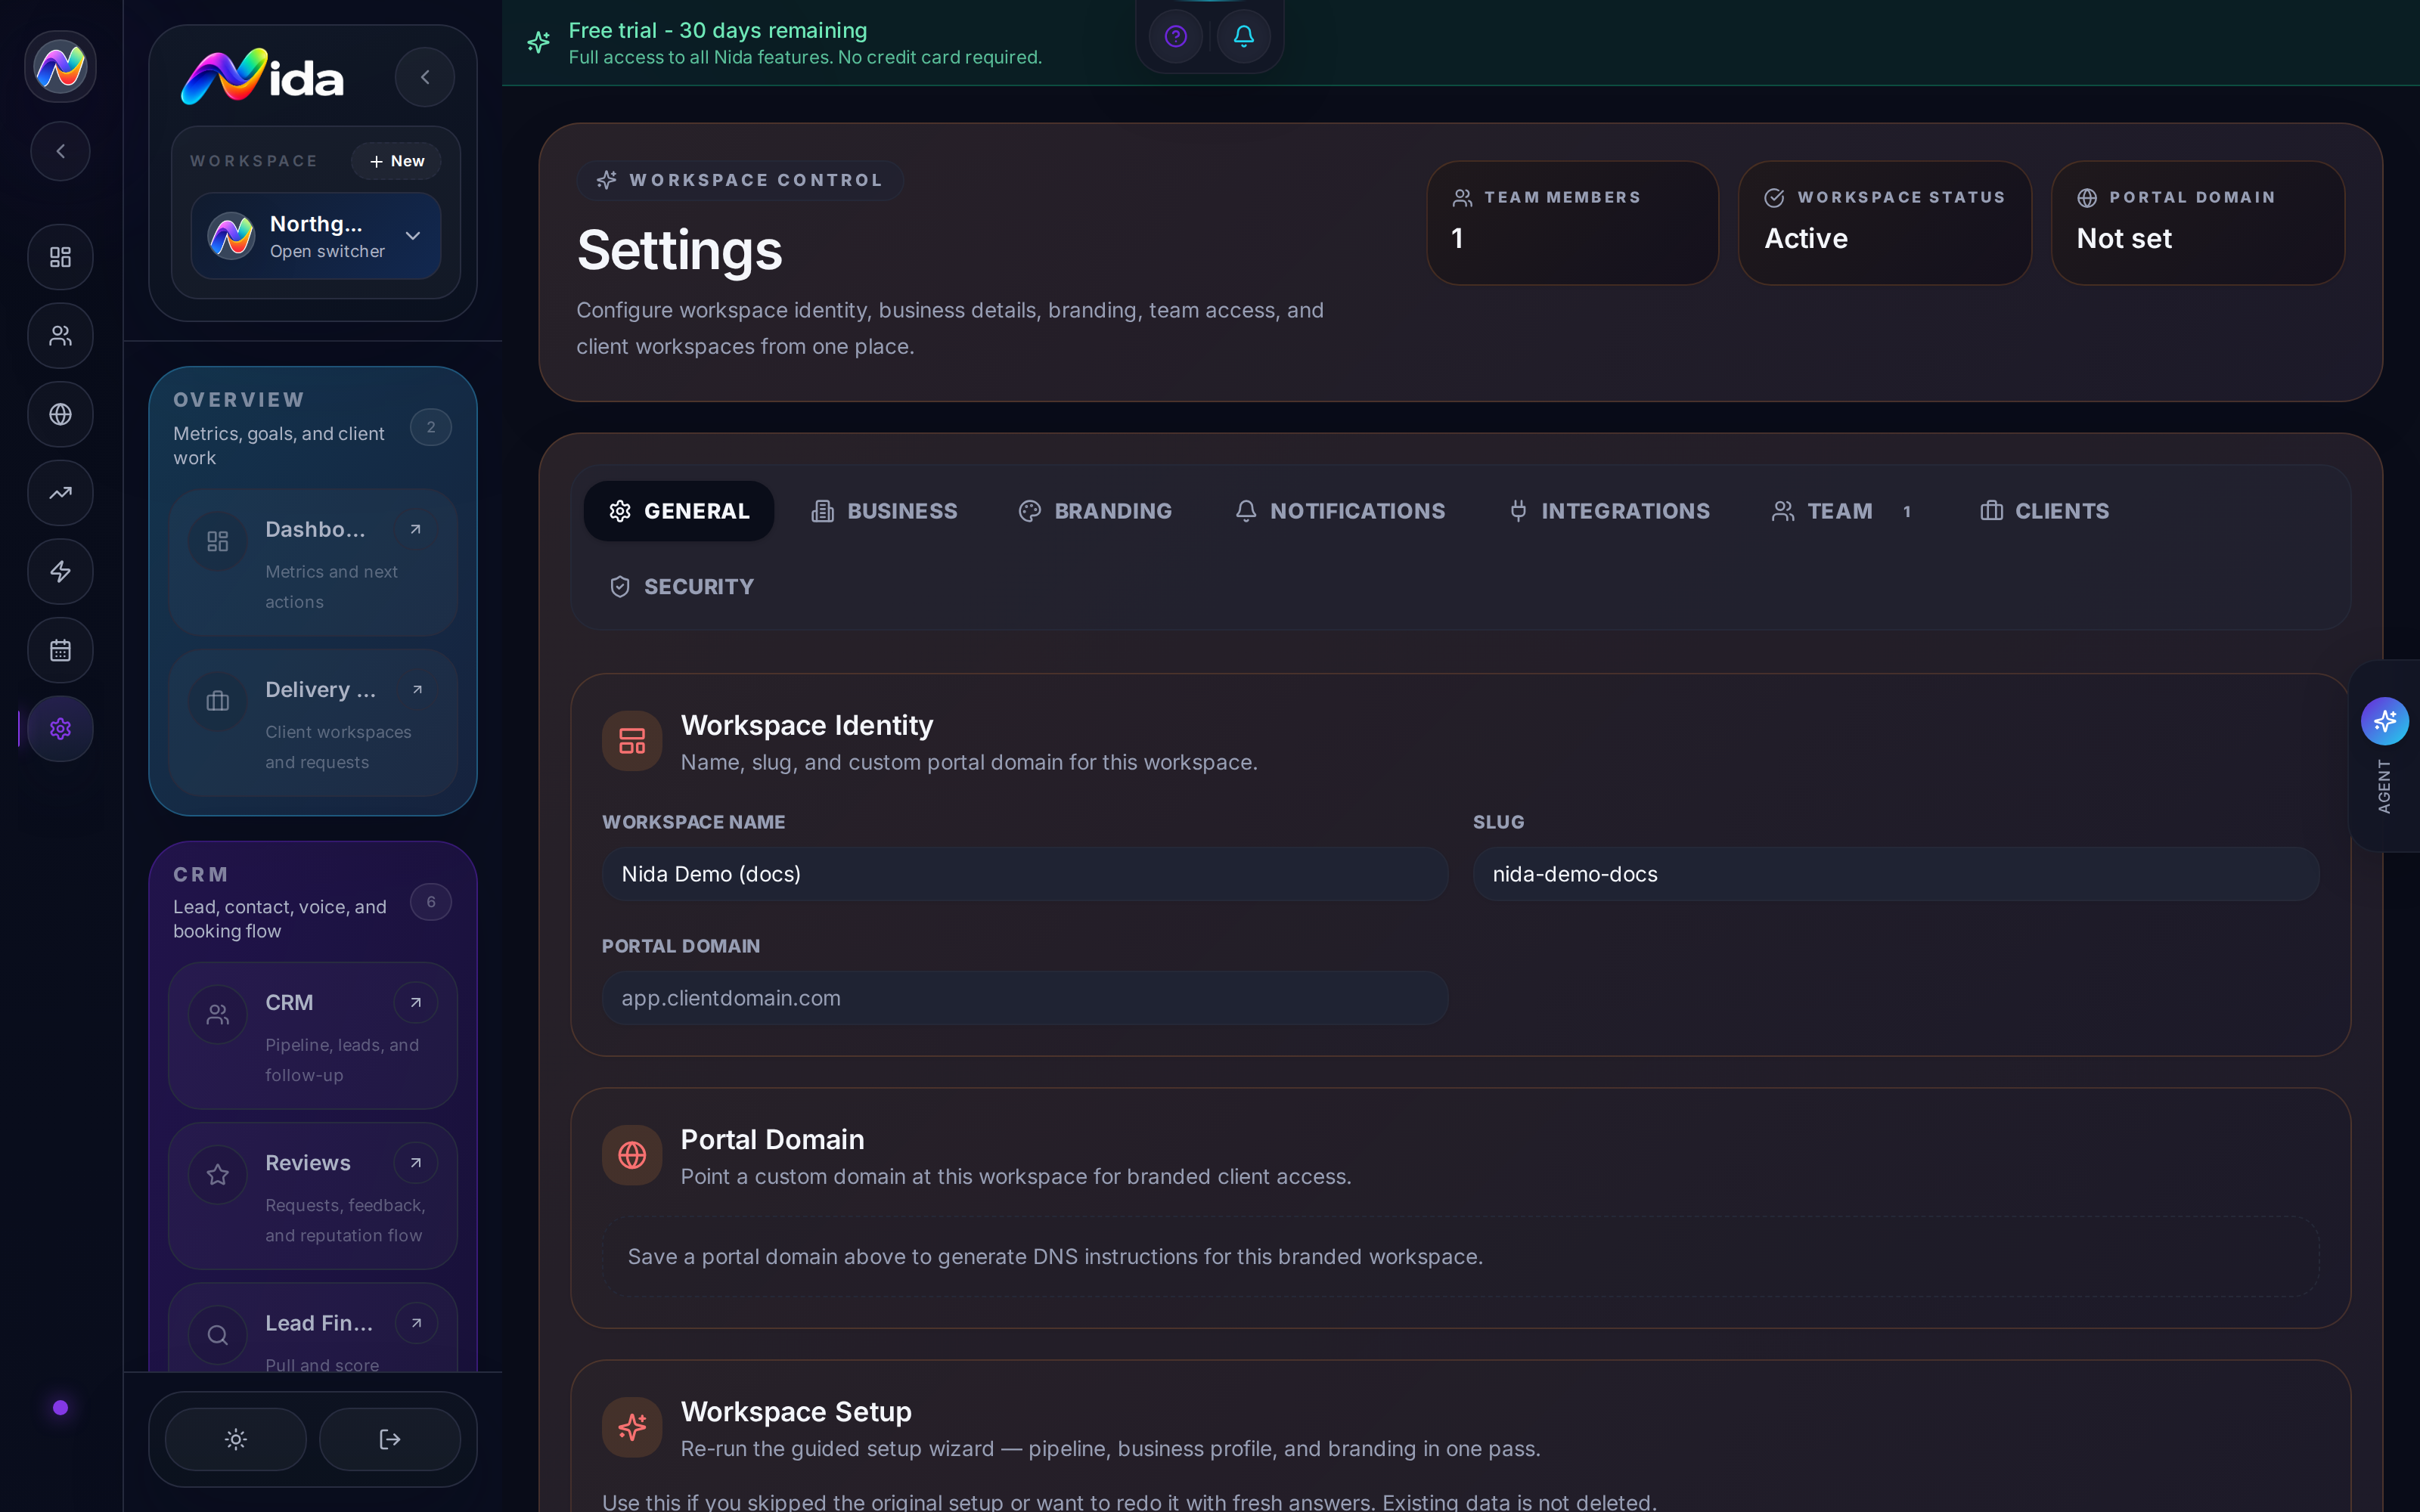The width and height of the screenshot is (2420, 1512).
Task: Click the Workspace Status Active card
Action: 1885,223
